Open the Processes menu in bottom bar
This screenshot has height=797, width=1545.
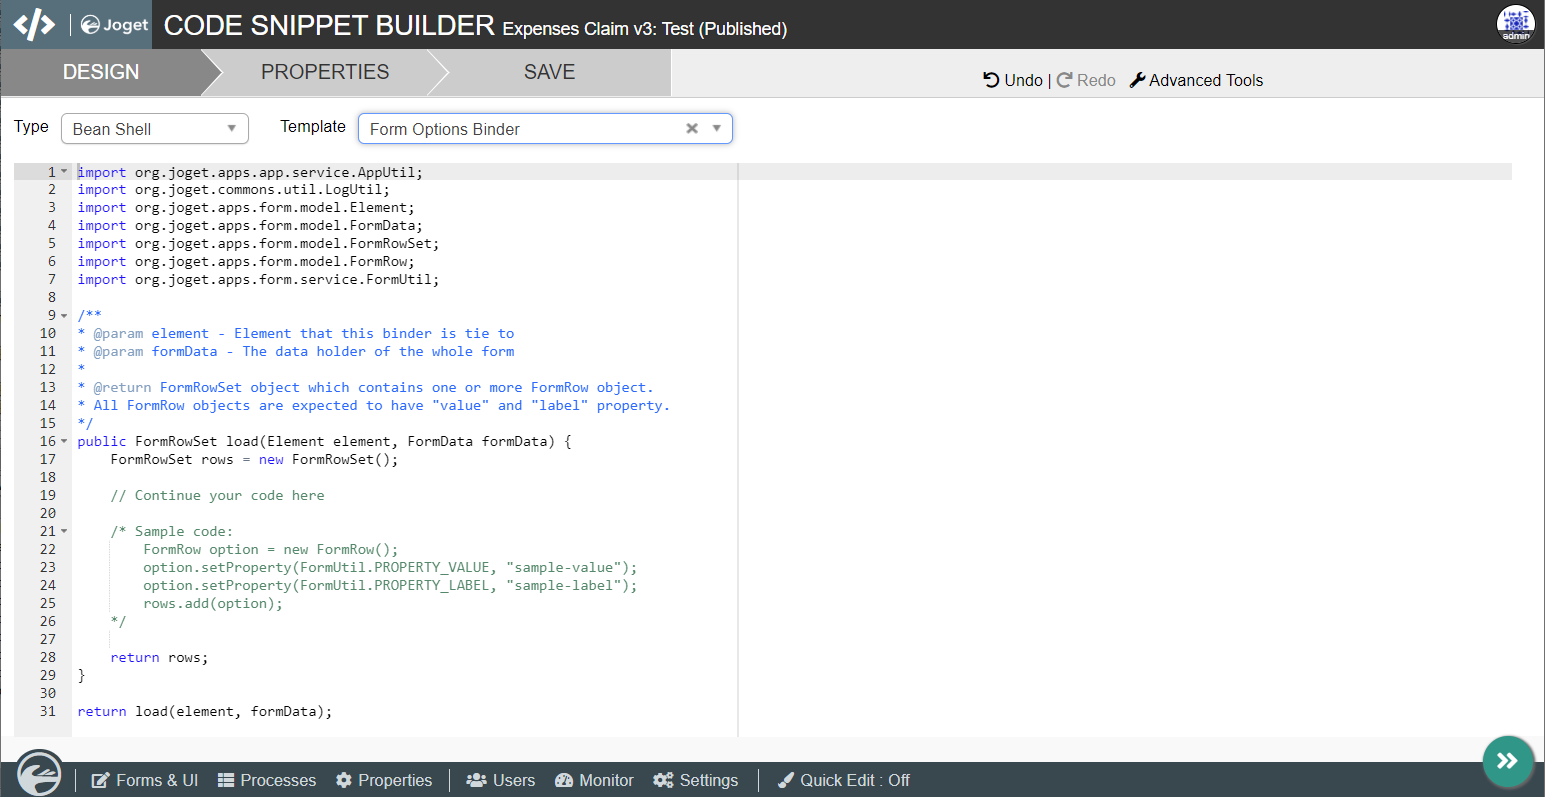click(267, 780)
